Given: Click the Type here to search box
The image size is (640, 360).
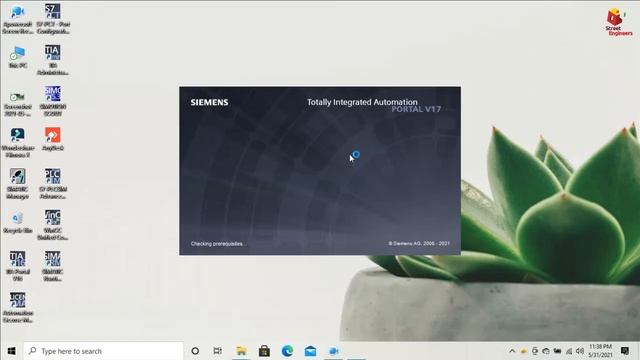Looking at the screenshot, I should pos(103,351).
